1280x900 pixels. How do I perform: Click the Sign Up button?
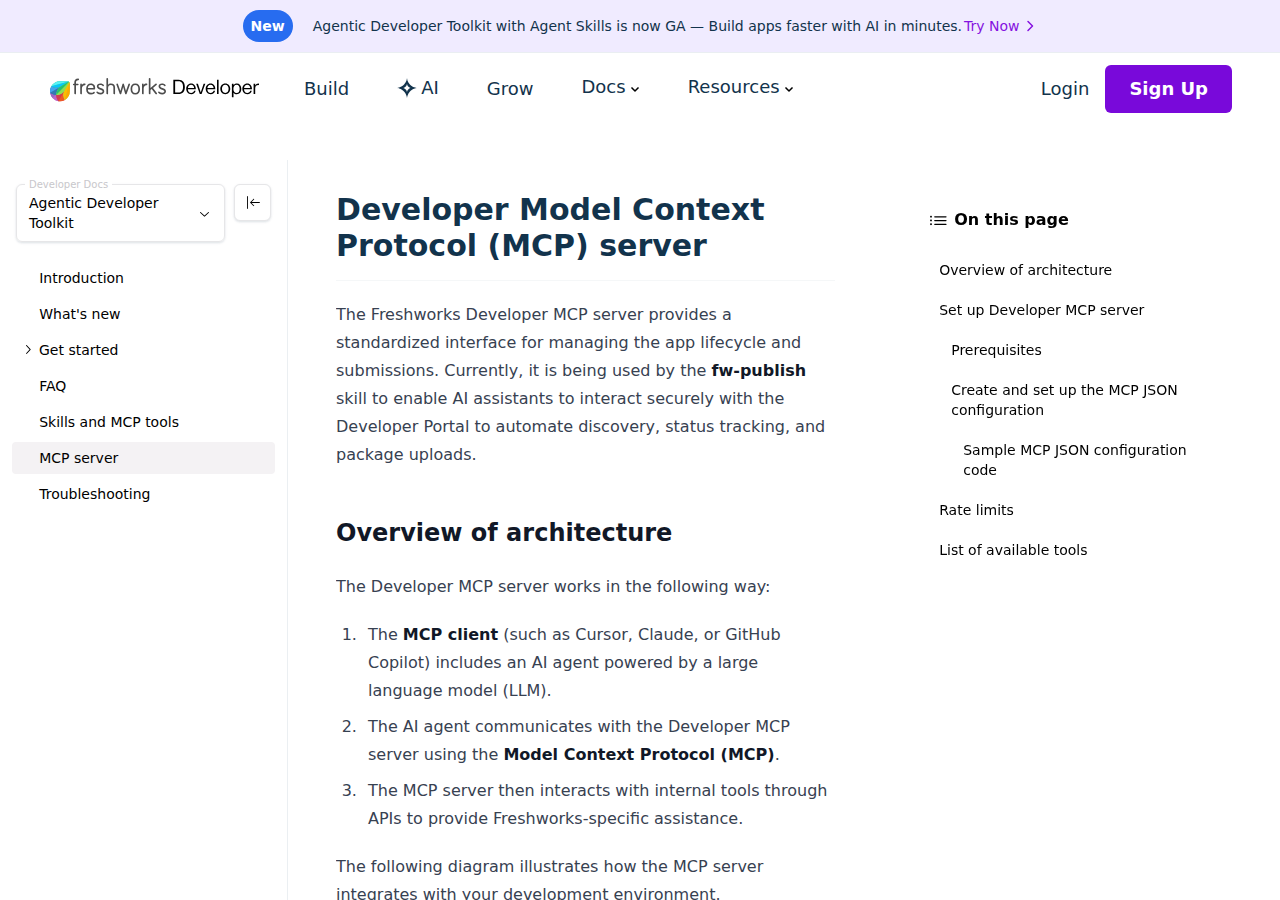point(1168,89)
